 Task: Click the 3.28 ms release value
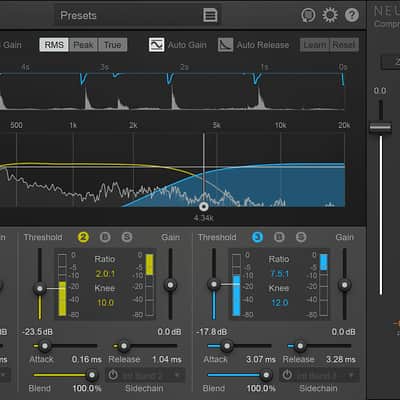tap(341, 359)
